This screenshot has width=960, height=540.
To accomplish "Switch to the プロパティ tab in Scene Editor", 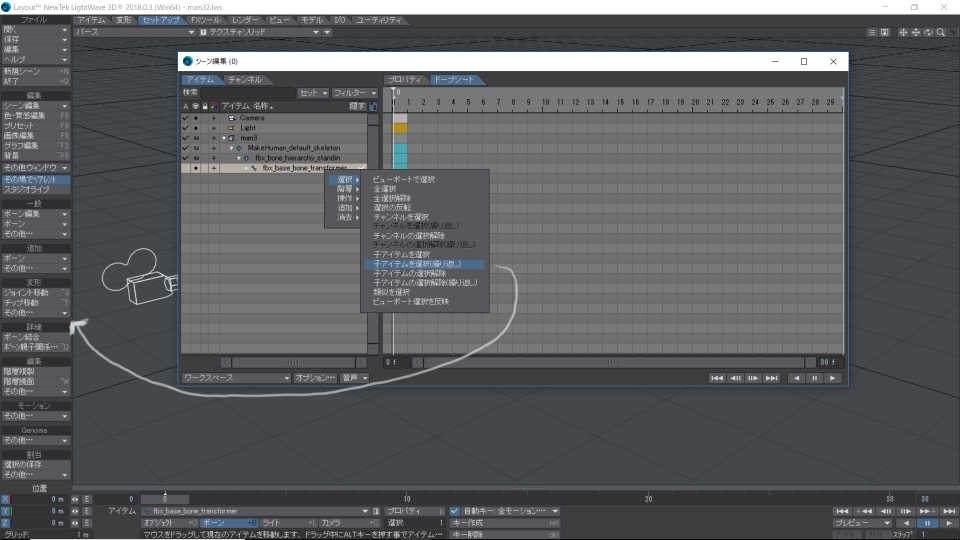I will 405,80.
